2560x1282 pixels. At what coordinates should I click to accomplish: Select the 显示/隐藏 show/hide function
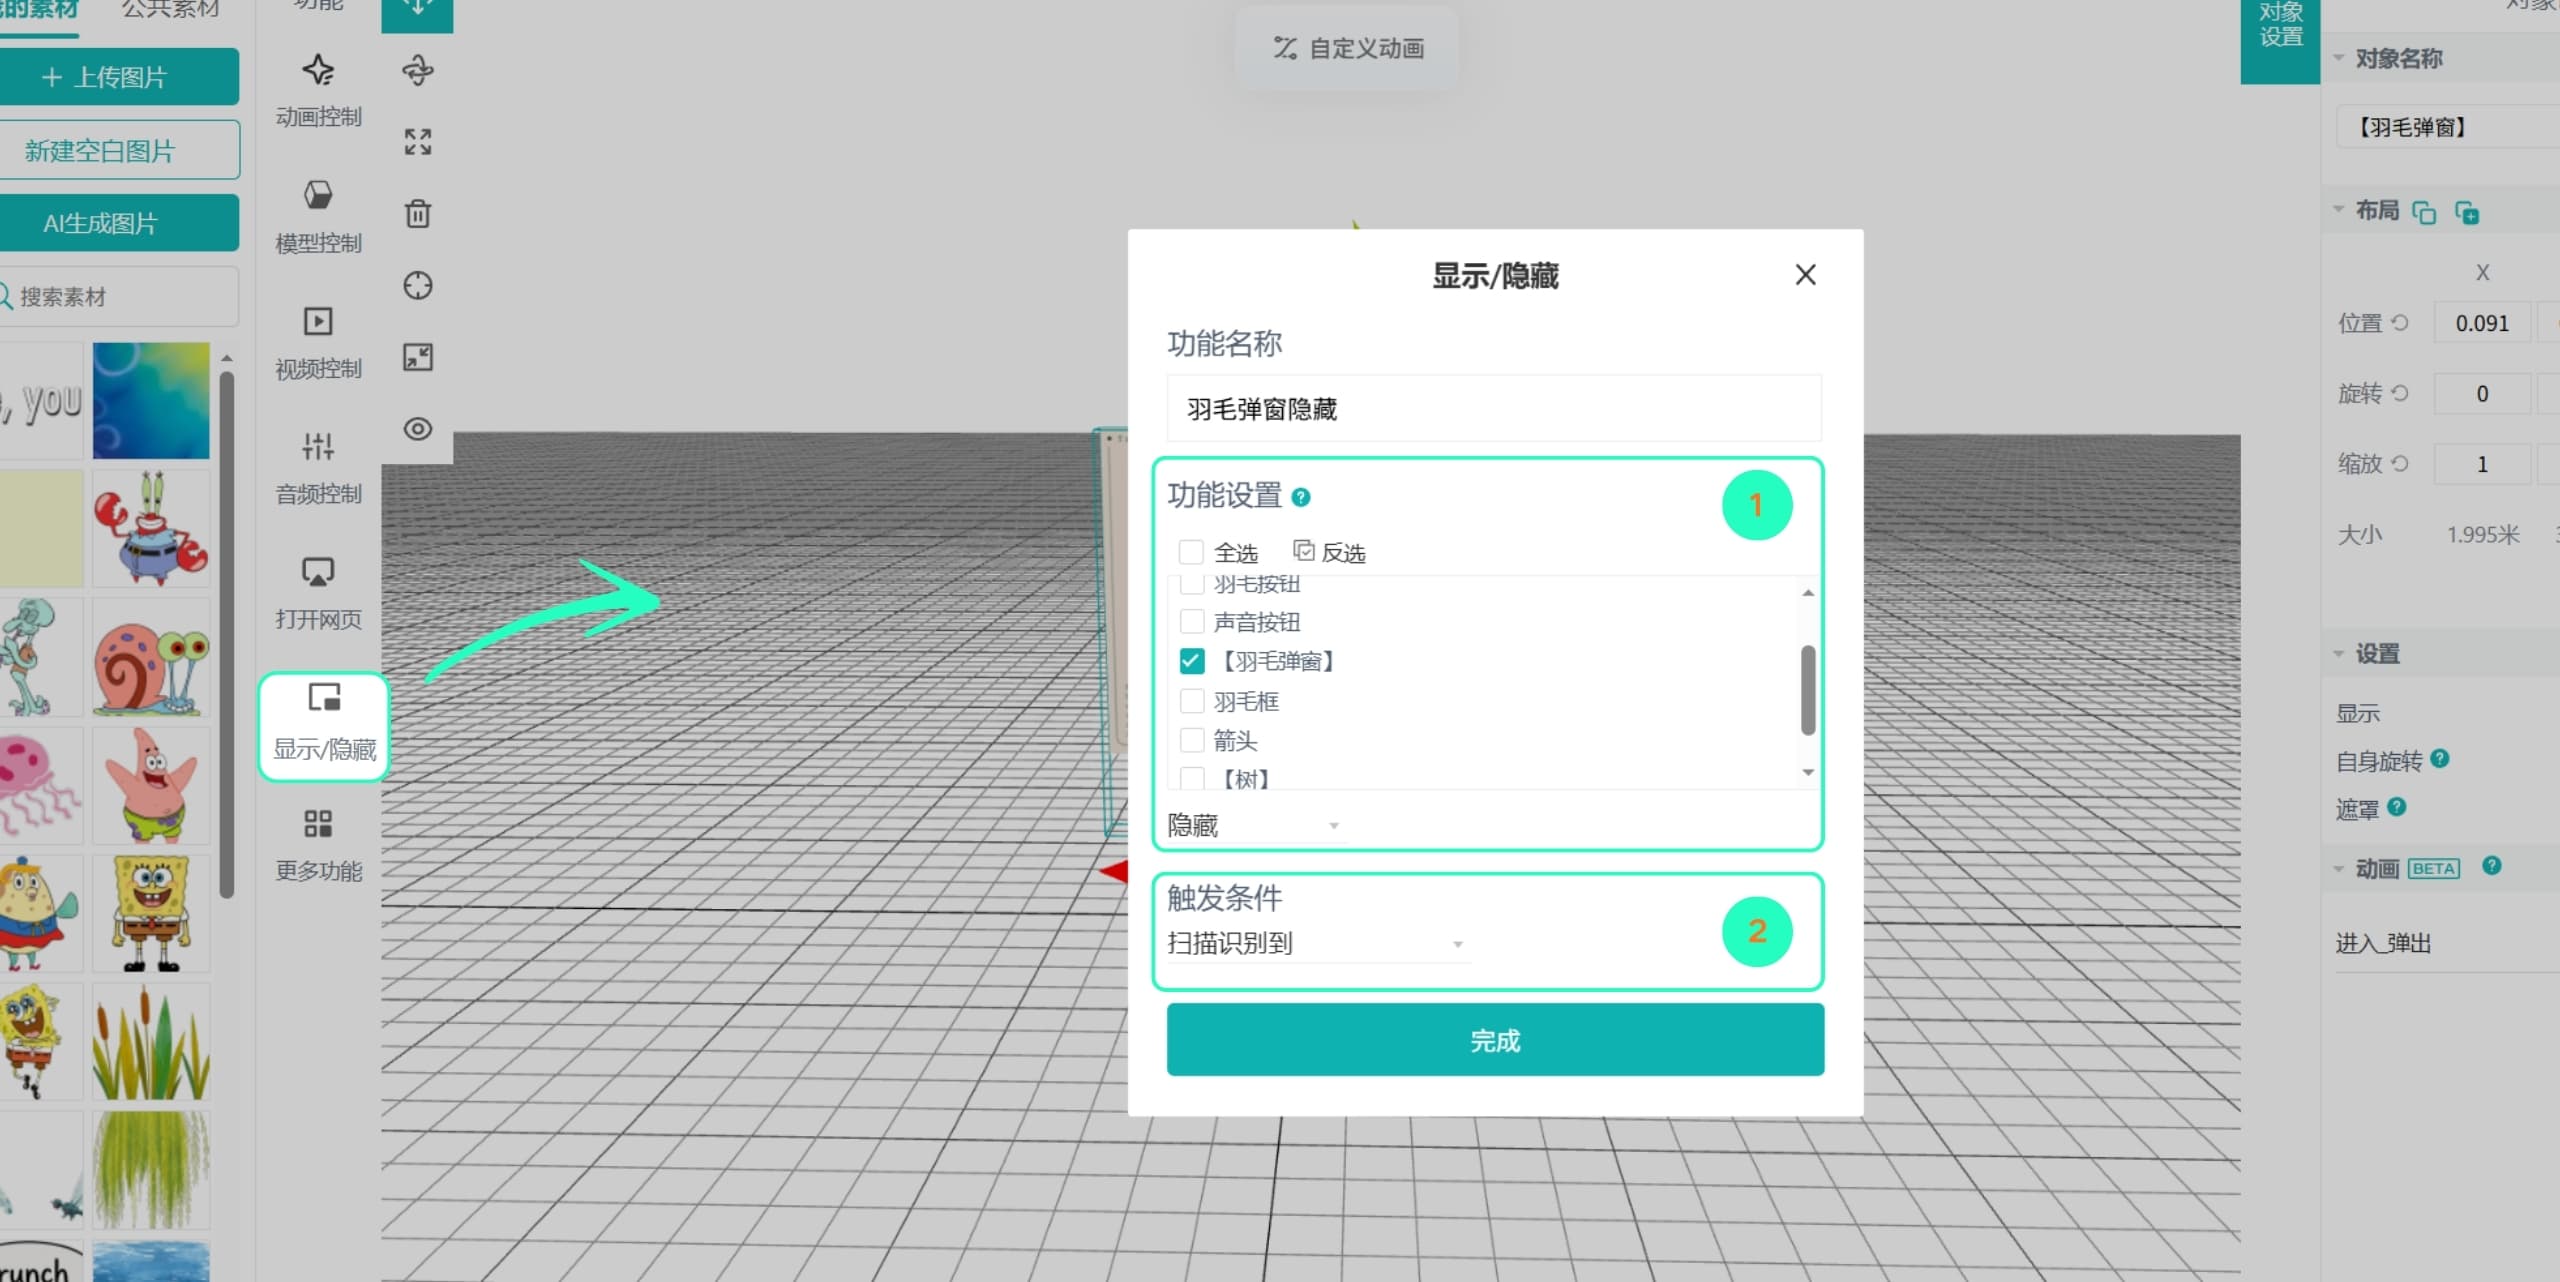click(324, 724)
